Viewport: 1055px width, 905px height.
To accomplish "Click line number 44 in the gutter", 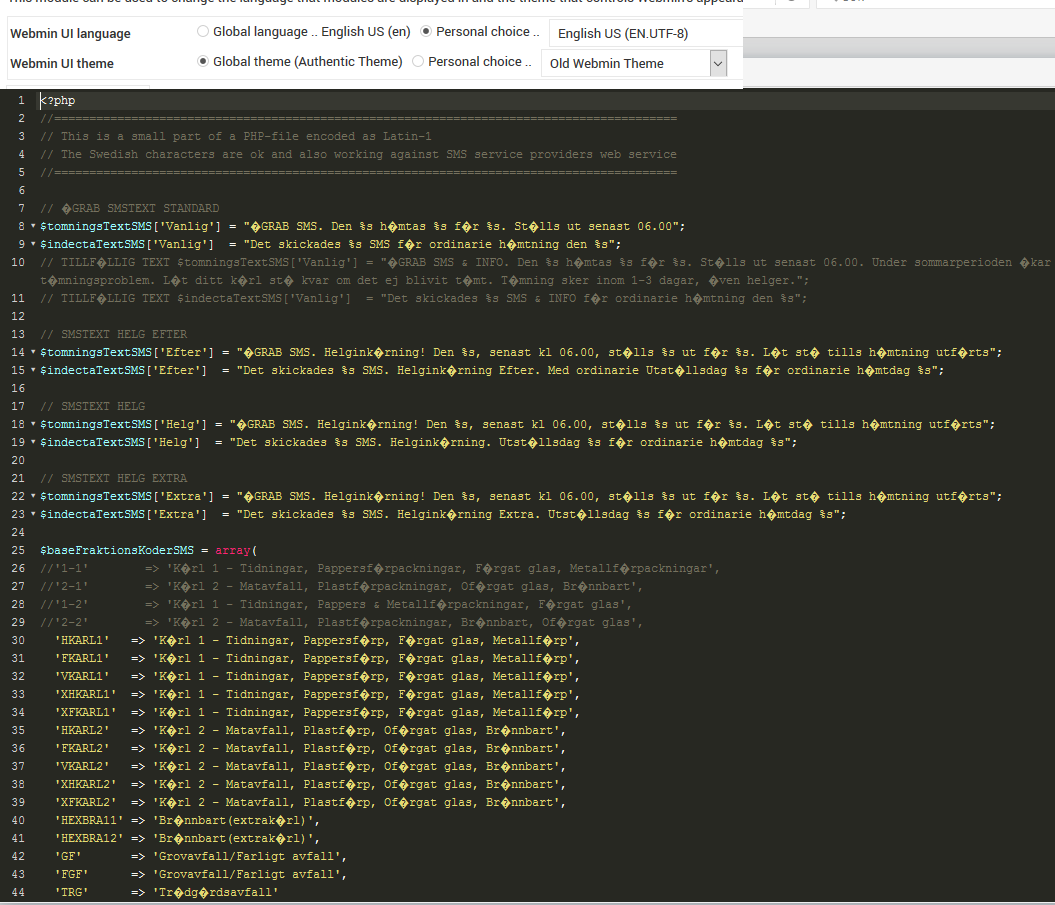I will (18, 893).
